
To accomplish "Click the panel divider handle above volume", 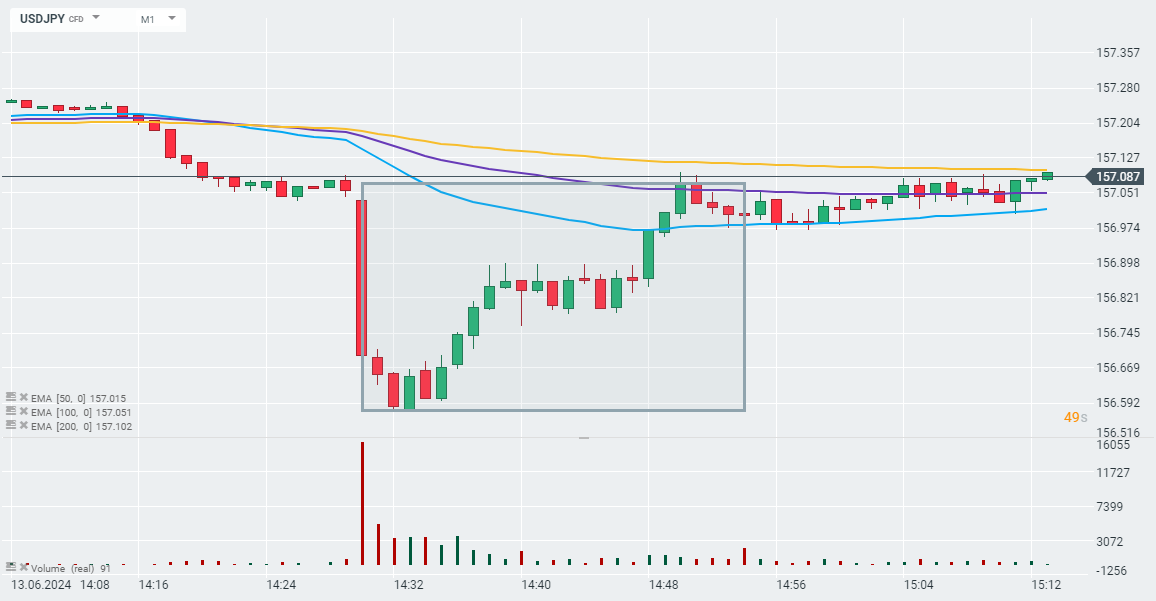I will [x=584, y=438].
